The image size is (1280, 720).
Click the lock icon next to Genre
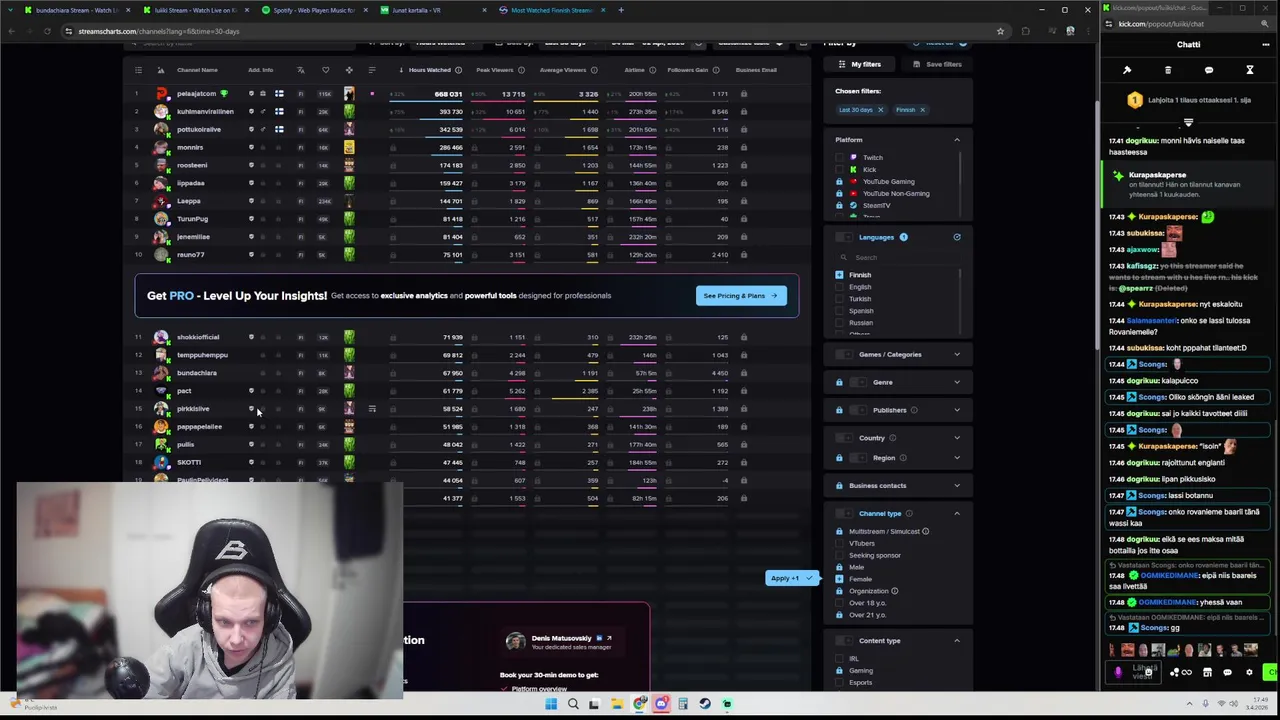pos(839,382)
